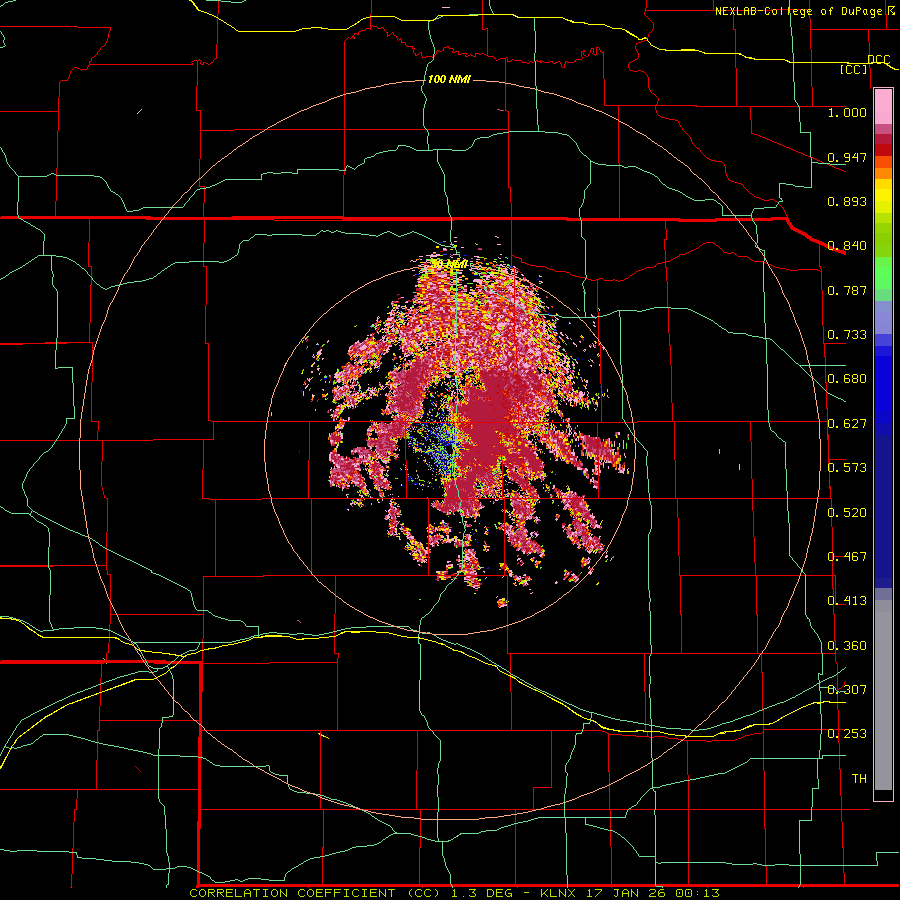Click the KLNX radar site identifier
Screen dimensions: 900x900
tap(559, 893)
